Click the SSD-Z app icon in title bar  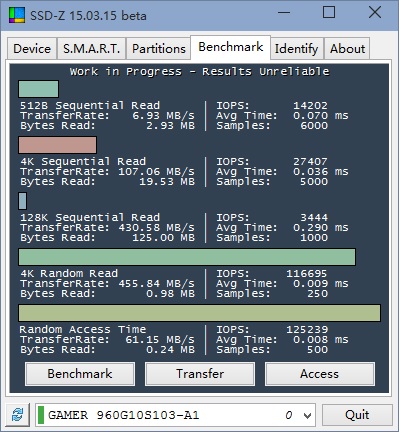click(17, 15)
